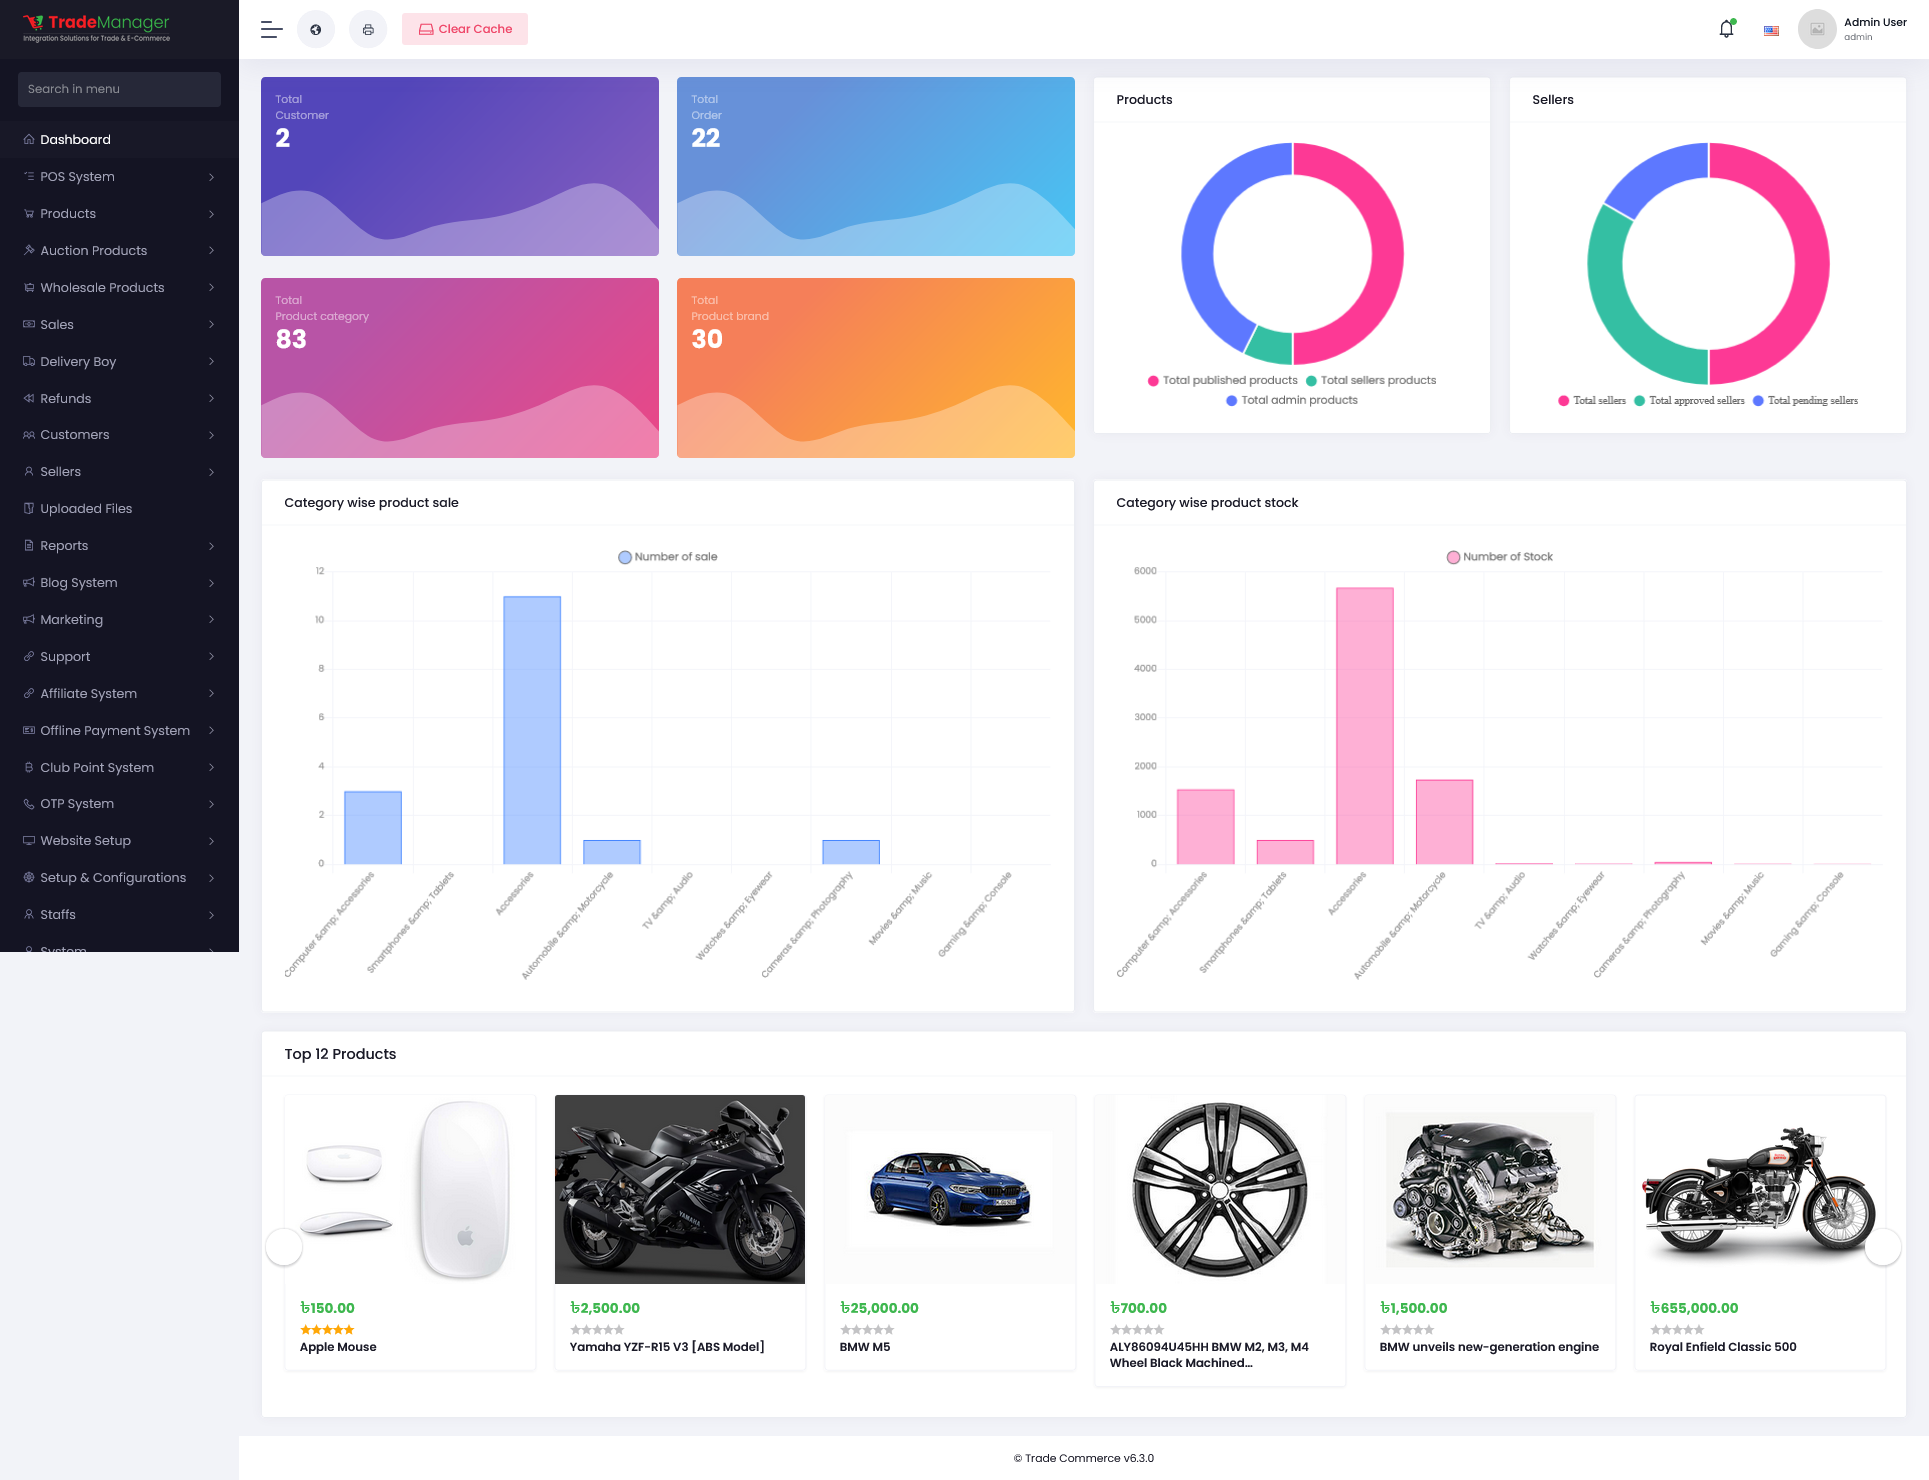Click the Wholesale Products sidebar icon
The image size is (1929, 1480).
[x=29, y=287]
